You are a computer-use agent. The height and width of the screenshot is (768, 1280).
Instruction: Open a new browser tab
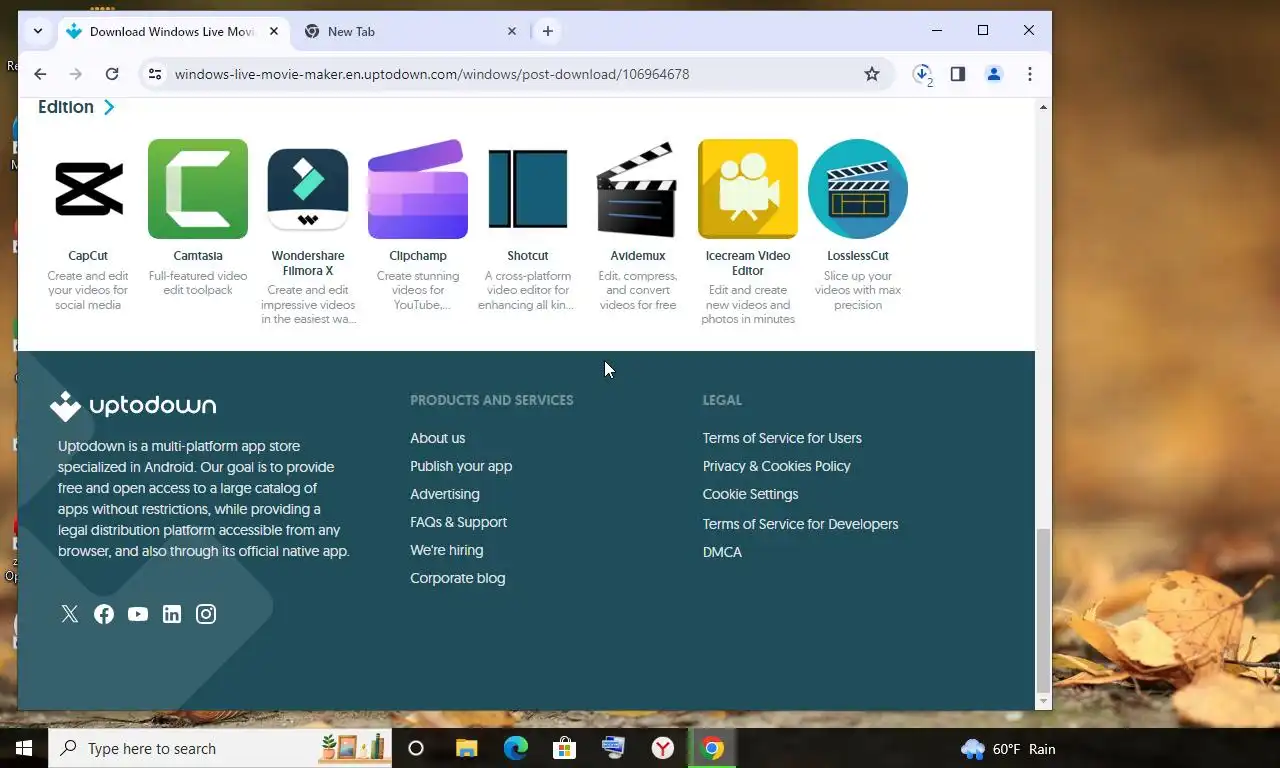tap(547, 31)
